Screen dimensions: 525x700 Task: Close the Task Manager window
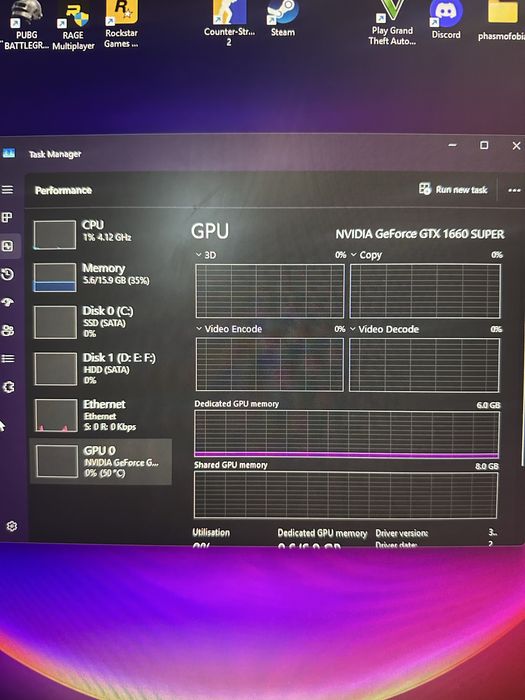pos(516,146)
